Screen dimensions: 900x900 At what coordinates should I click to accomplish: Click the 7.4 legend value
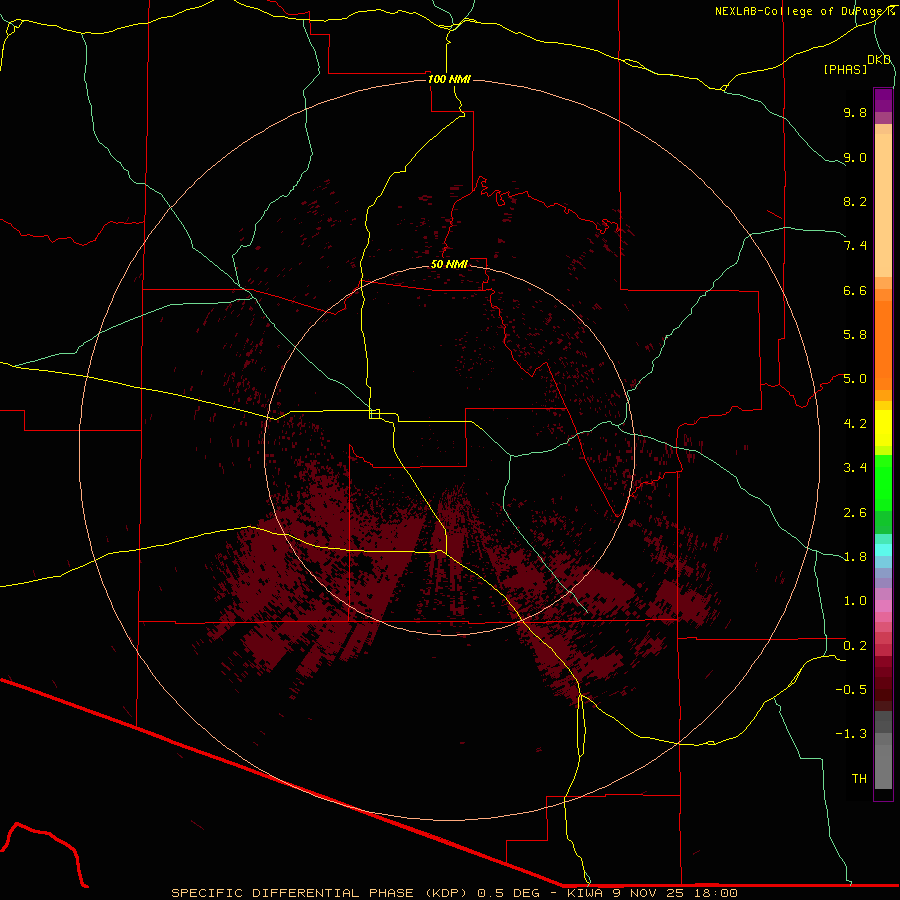coord(855,246)
